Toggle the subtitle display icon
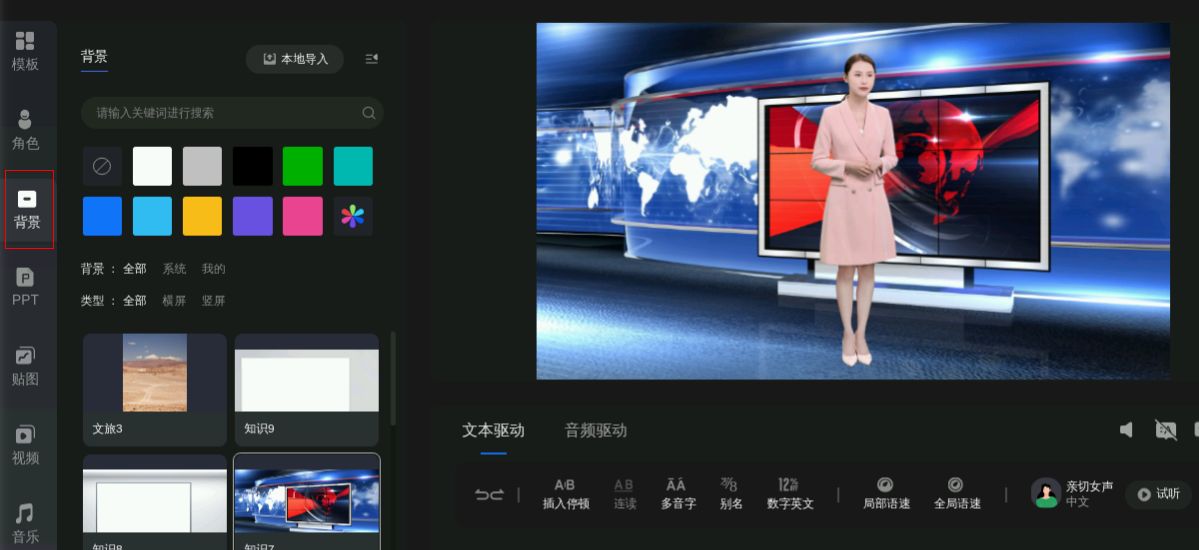 [1165, 430]
